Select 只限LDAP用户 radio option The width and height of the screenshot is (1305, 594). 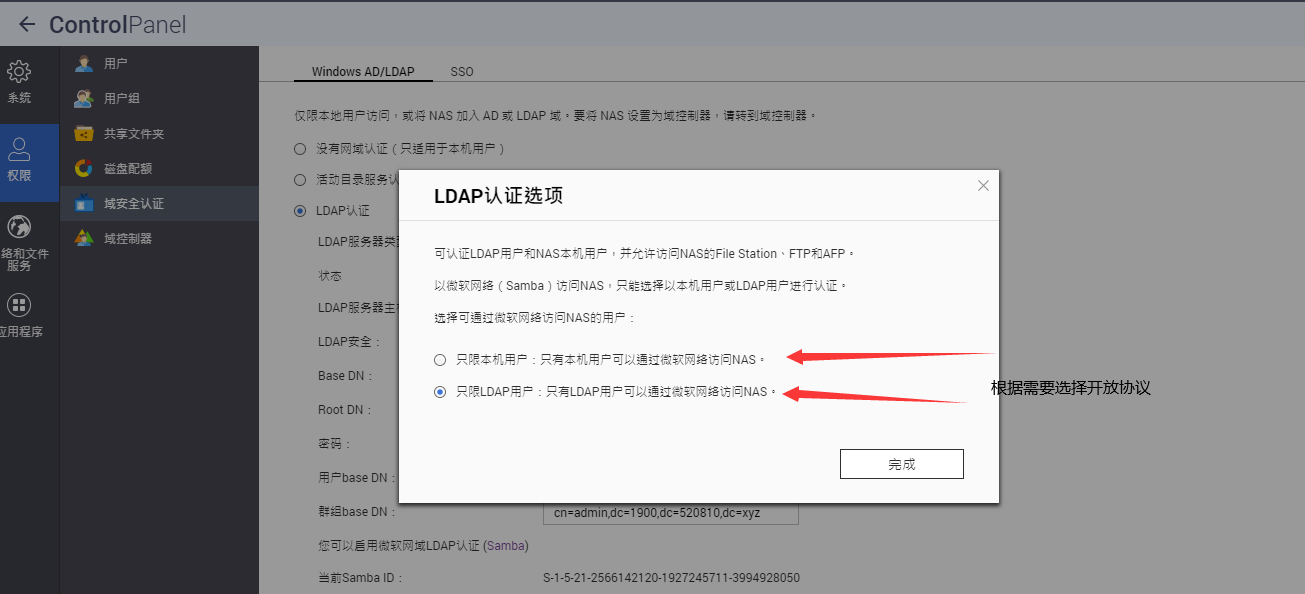440,393
